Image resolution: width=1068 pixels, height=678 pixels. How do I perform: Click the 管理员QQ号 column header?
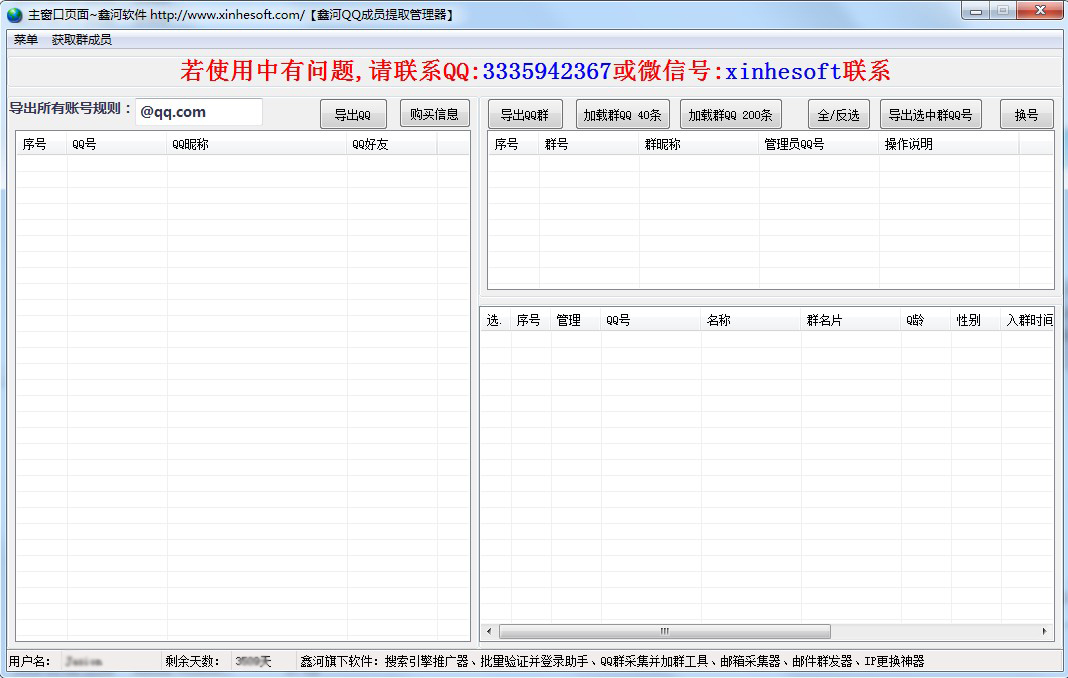point(819,144)
